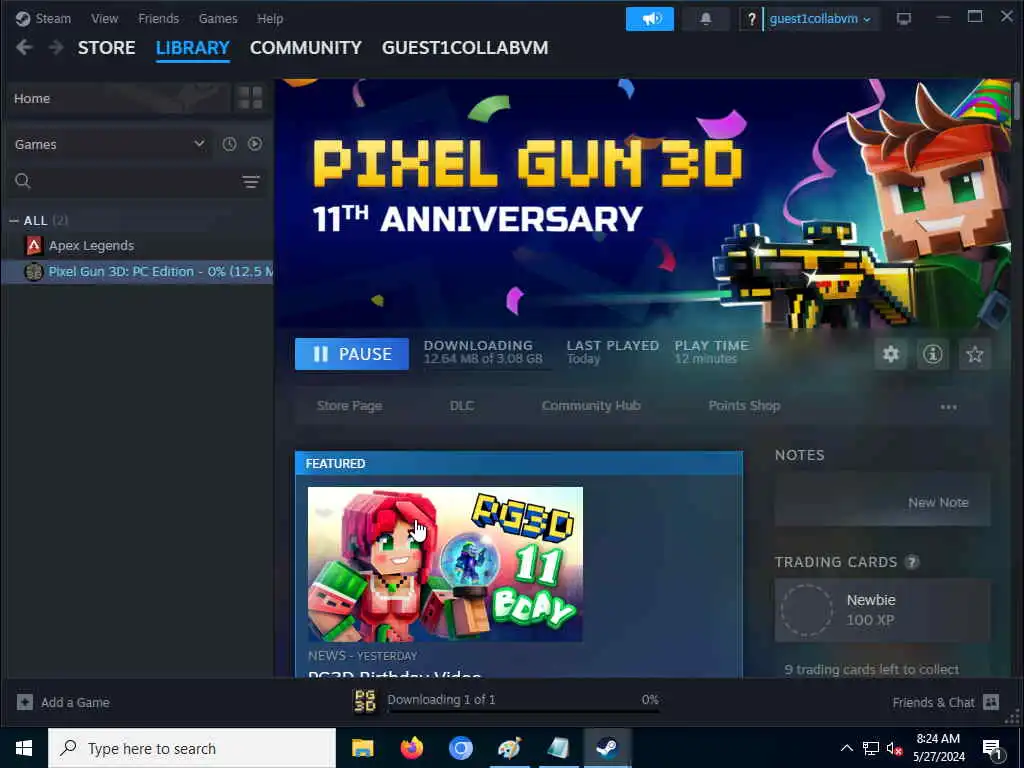Click 'Downloading 1 of 1' status text
This screenshot has height=768, width=1024.
[x=441, y=699]
